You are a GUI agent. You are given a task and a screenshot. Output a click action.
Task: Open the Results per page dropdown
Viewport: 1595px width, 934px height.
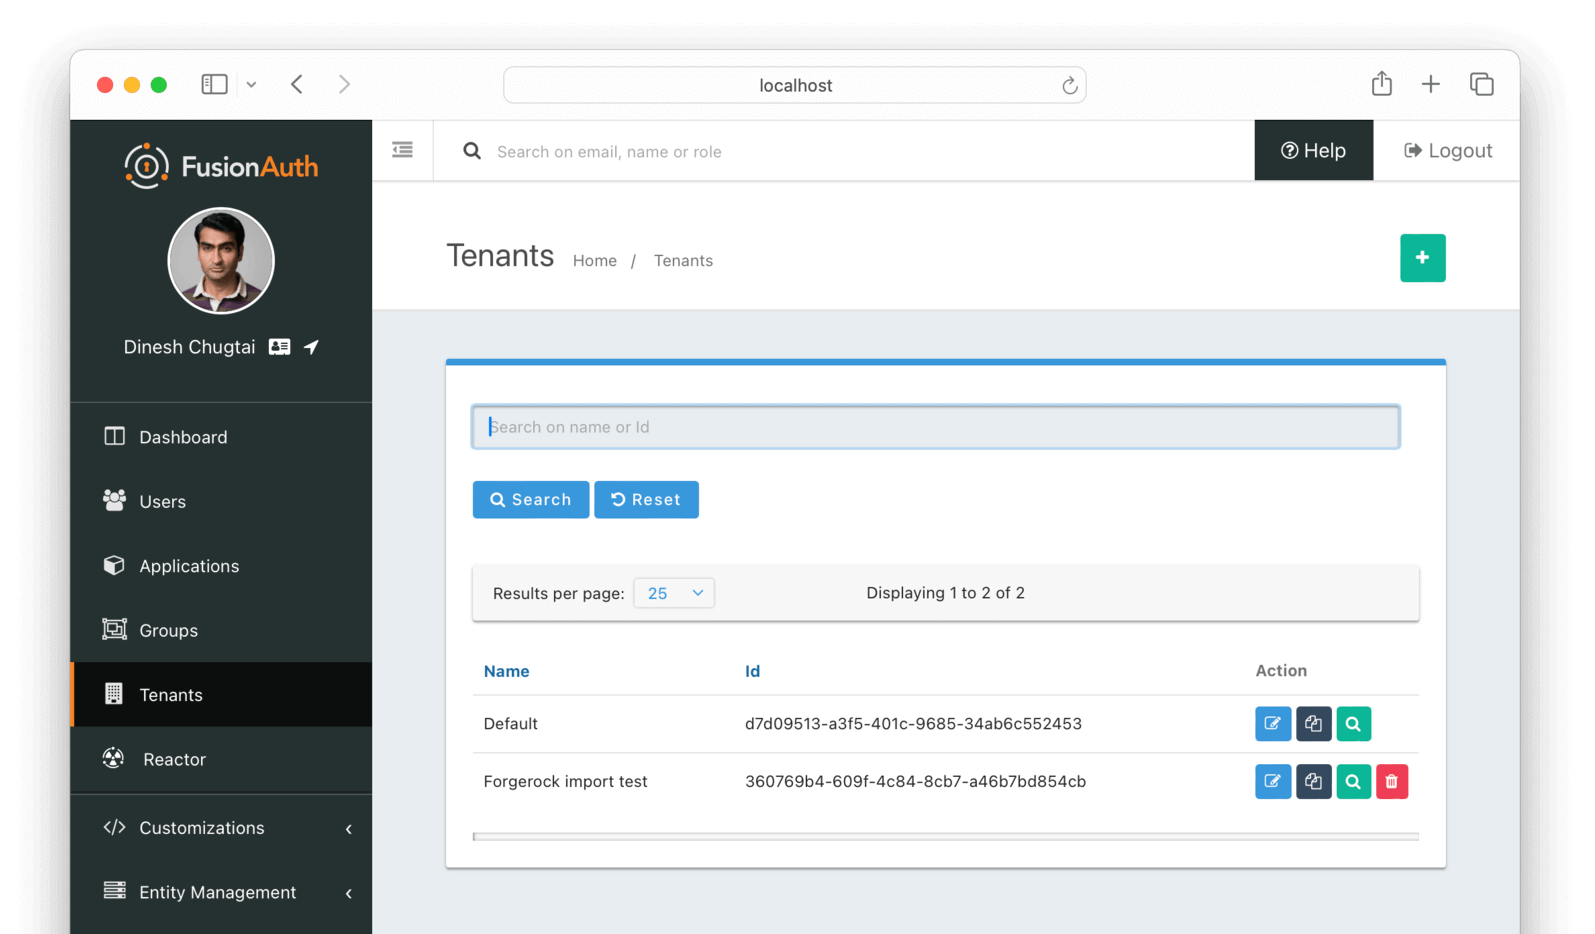click(x=674, y=593)
